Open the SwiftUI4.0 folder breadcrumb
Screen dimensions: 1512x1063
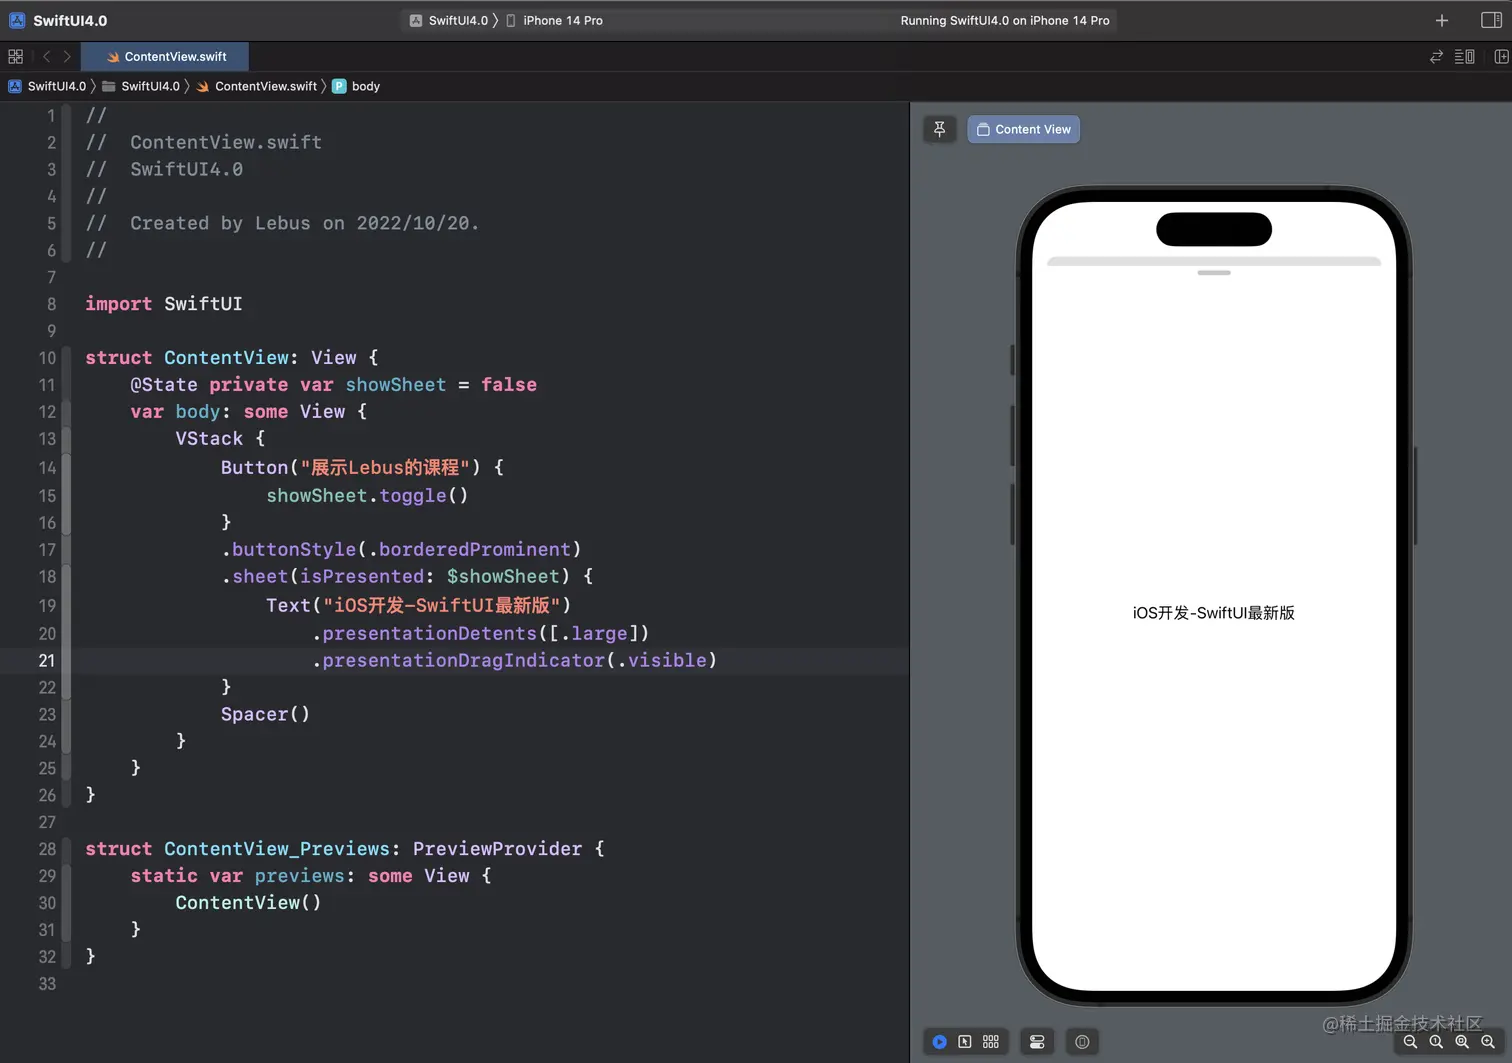pos(141,86)
